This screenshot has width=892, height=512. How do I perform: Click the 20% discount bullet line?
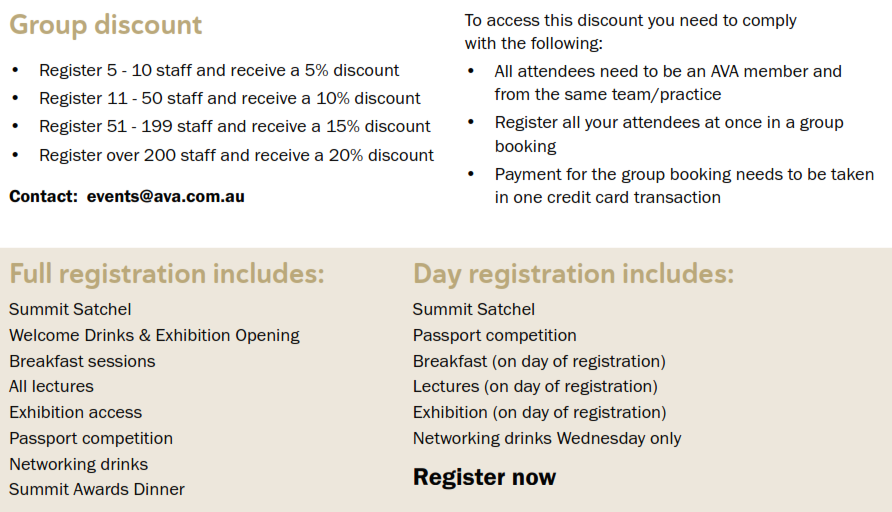pyautogui.click(x=236, y=155)
